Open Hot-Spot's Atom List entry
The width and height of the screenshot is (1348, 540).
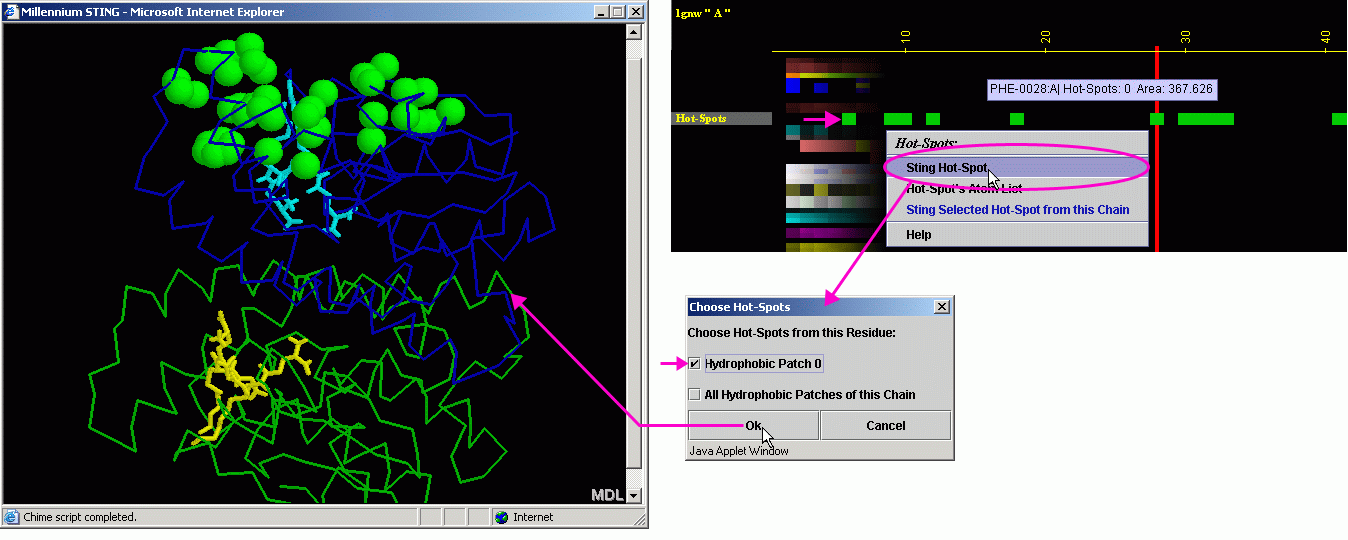[1017, 189]
